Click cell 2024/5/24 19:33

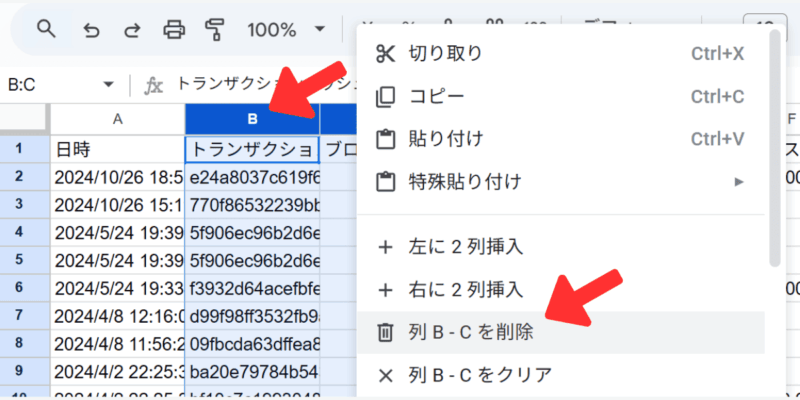118,287
